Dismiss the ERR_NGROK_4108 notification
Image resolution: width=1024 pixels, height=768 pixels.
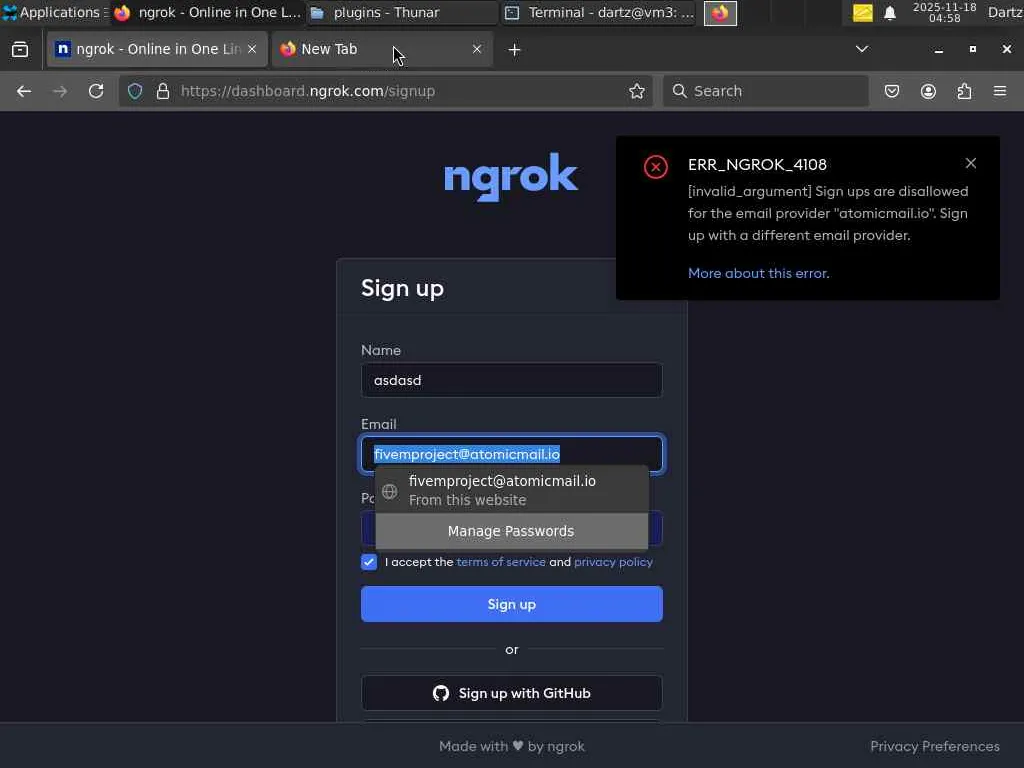[970, 163]
